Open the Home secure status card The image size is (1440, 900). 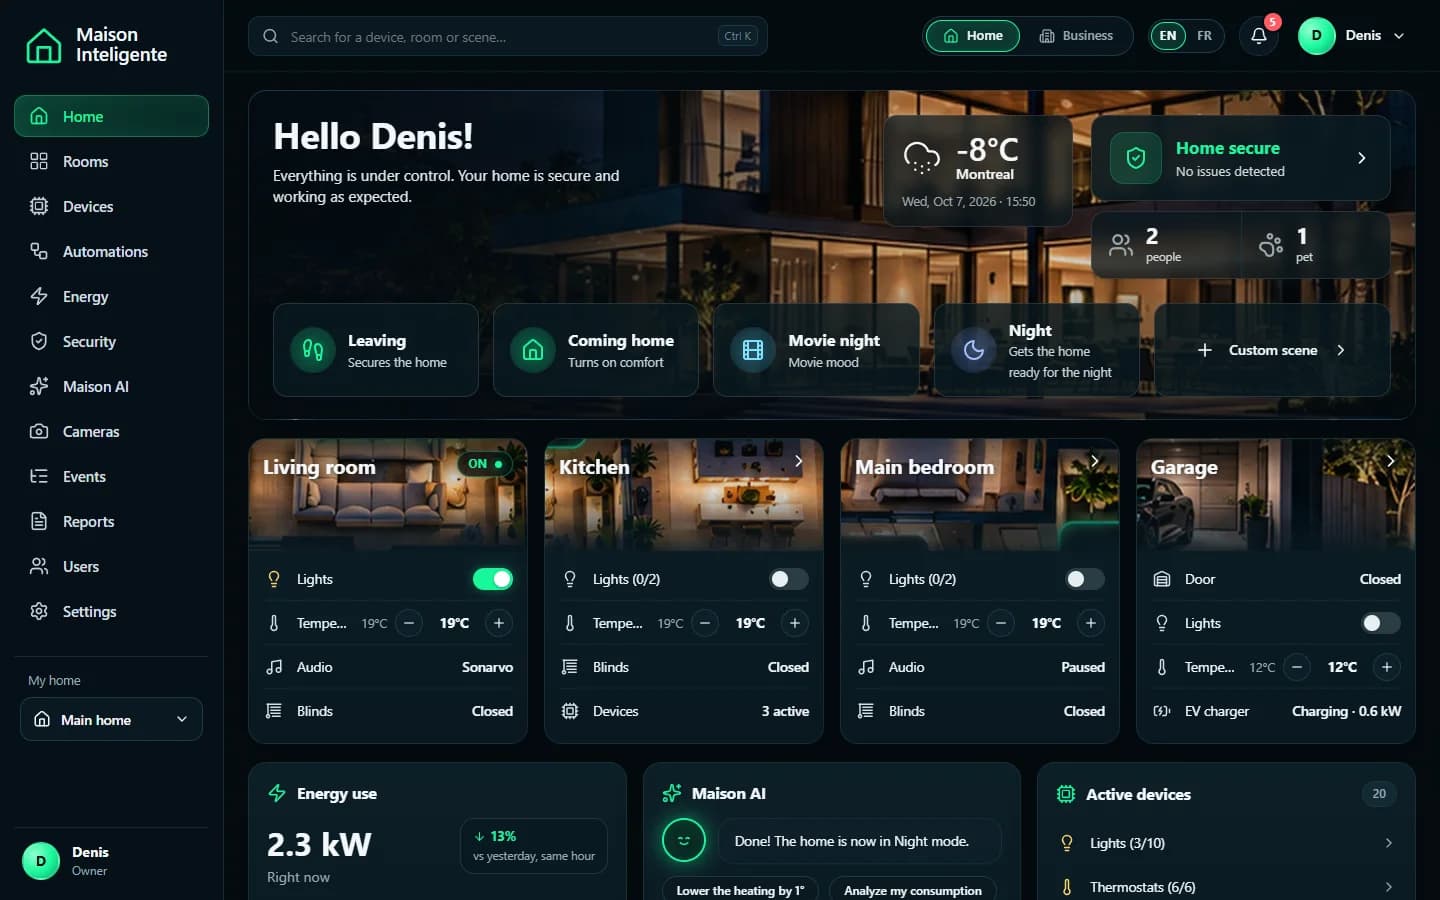pyautogui.click(x=1240, y=158)
